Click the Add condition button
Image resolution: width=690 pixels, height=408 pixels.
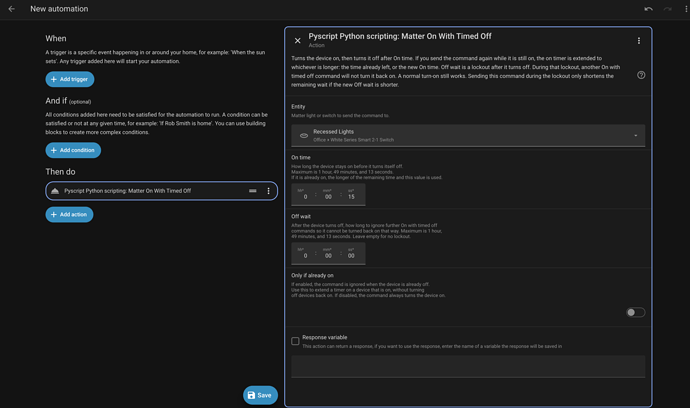(73, 150)
